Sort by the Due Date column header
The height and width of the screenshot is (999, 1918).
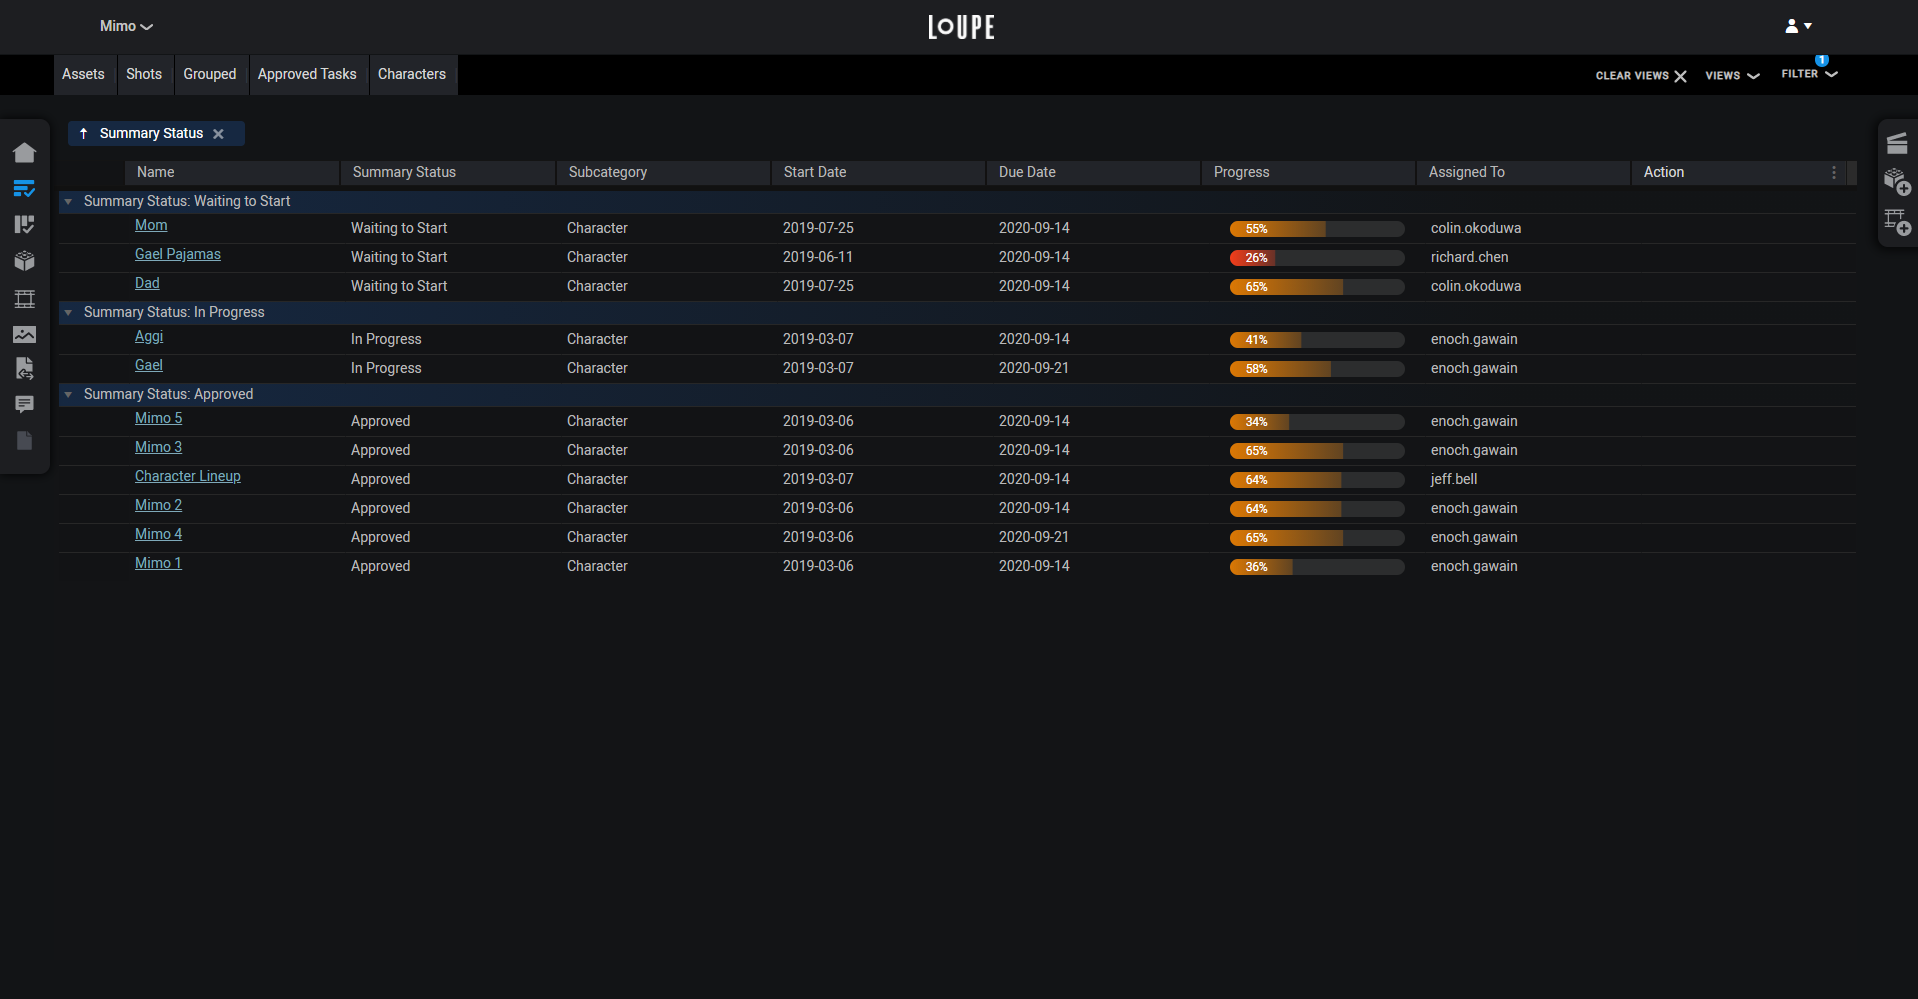[1093, 173]
